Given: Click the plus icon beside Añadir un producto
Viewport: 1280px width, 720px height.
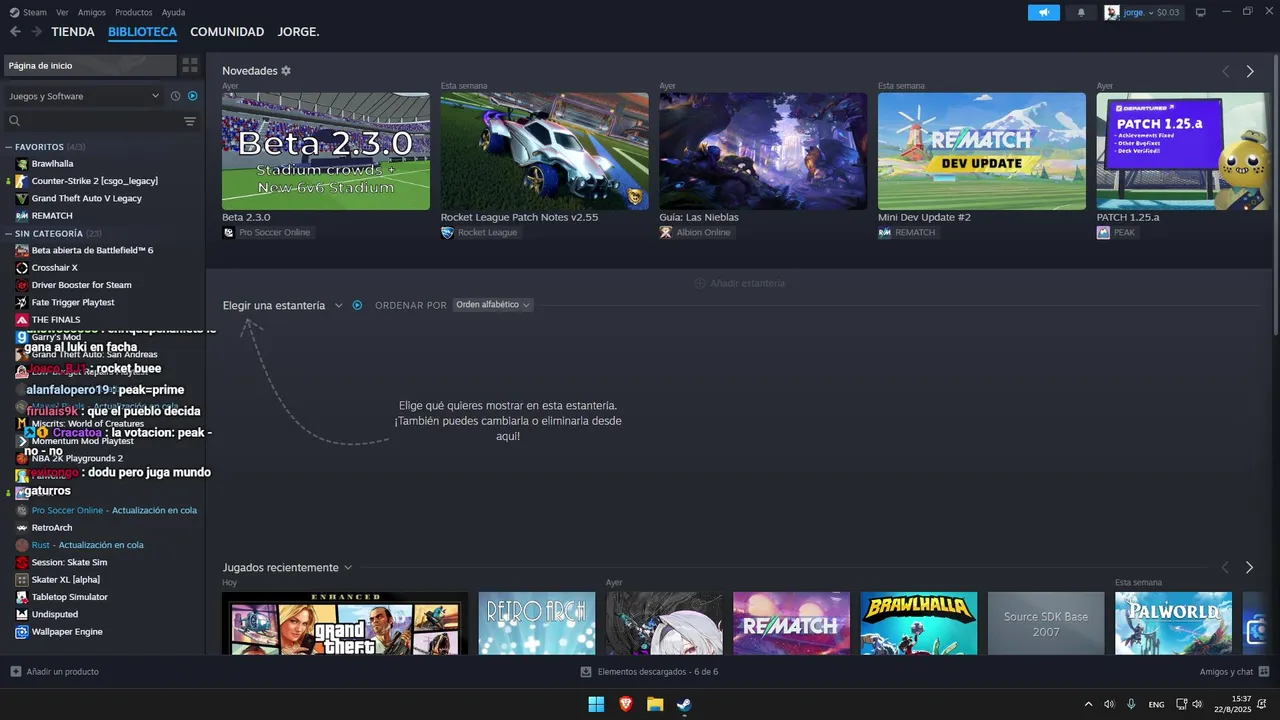Looking at the screenshot, I should (x=15, y=672).
